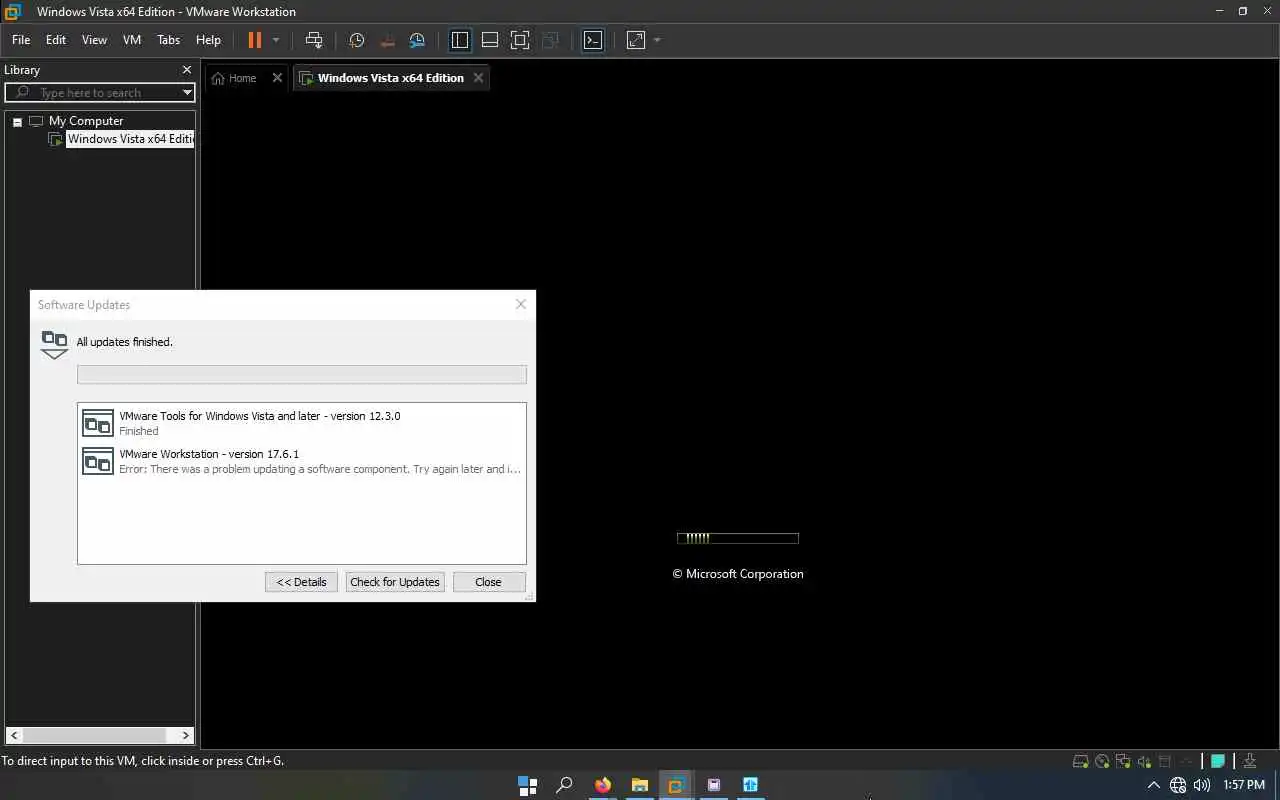
Task: Click the VMware Workstation update item icon
Action: tap(98, 461)
